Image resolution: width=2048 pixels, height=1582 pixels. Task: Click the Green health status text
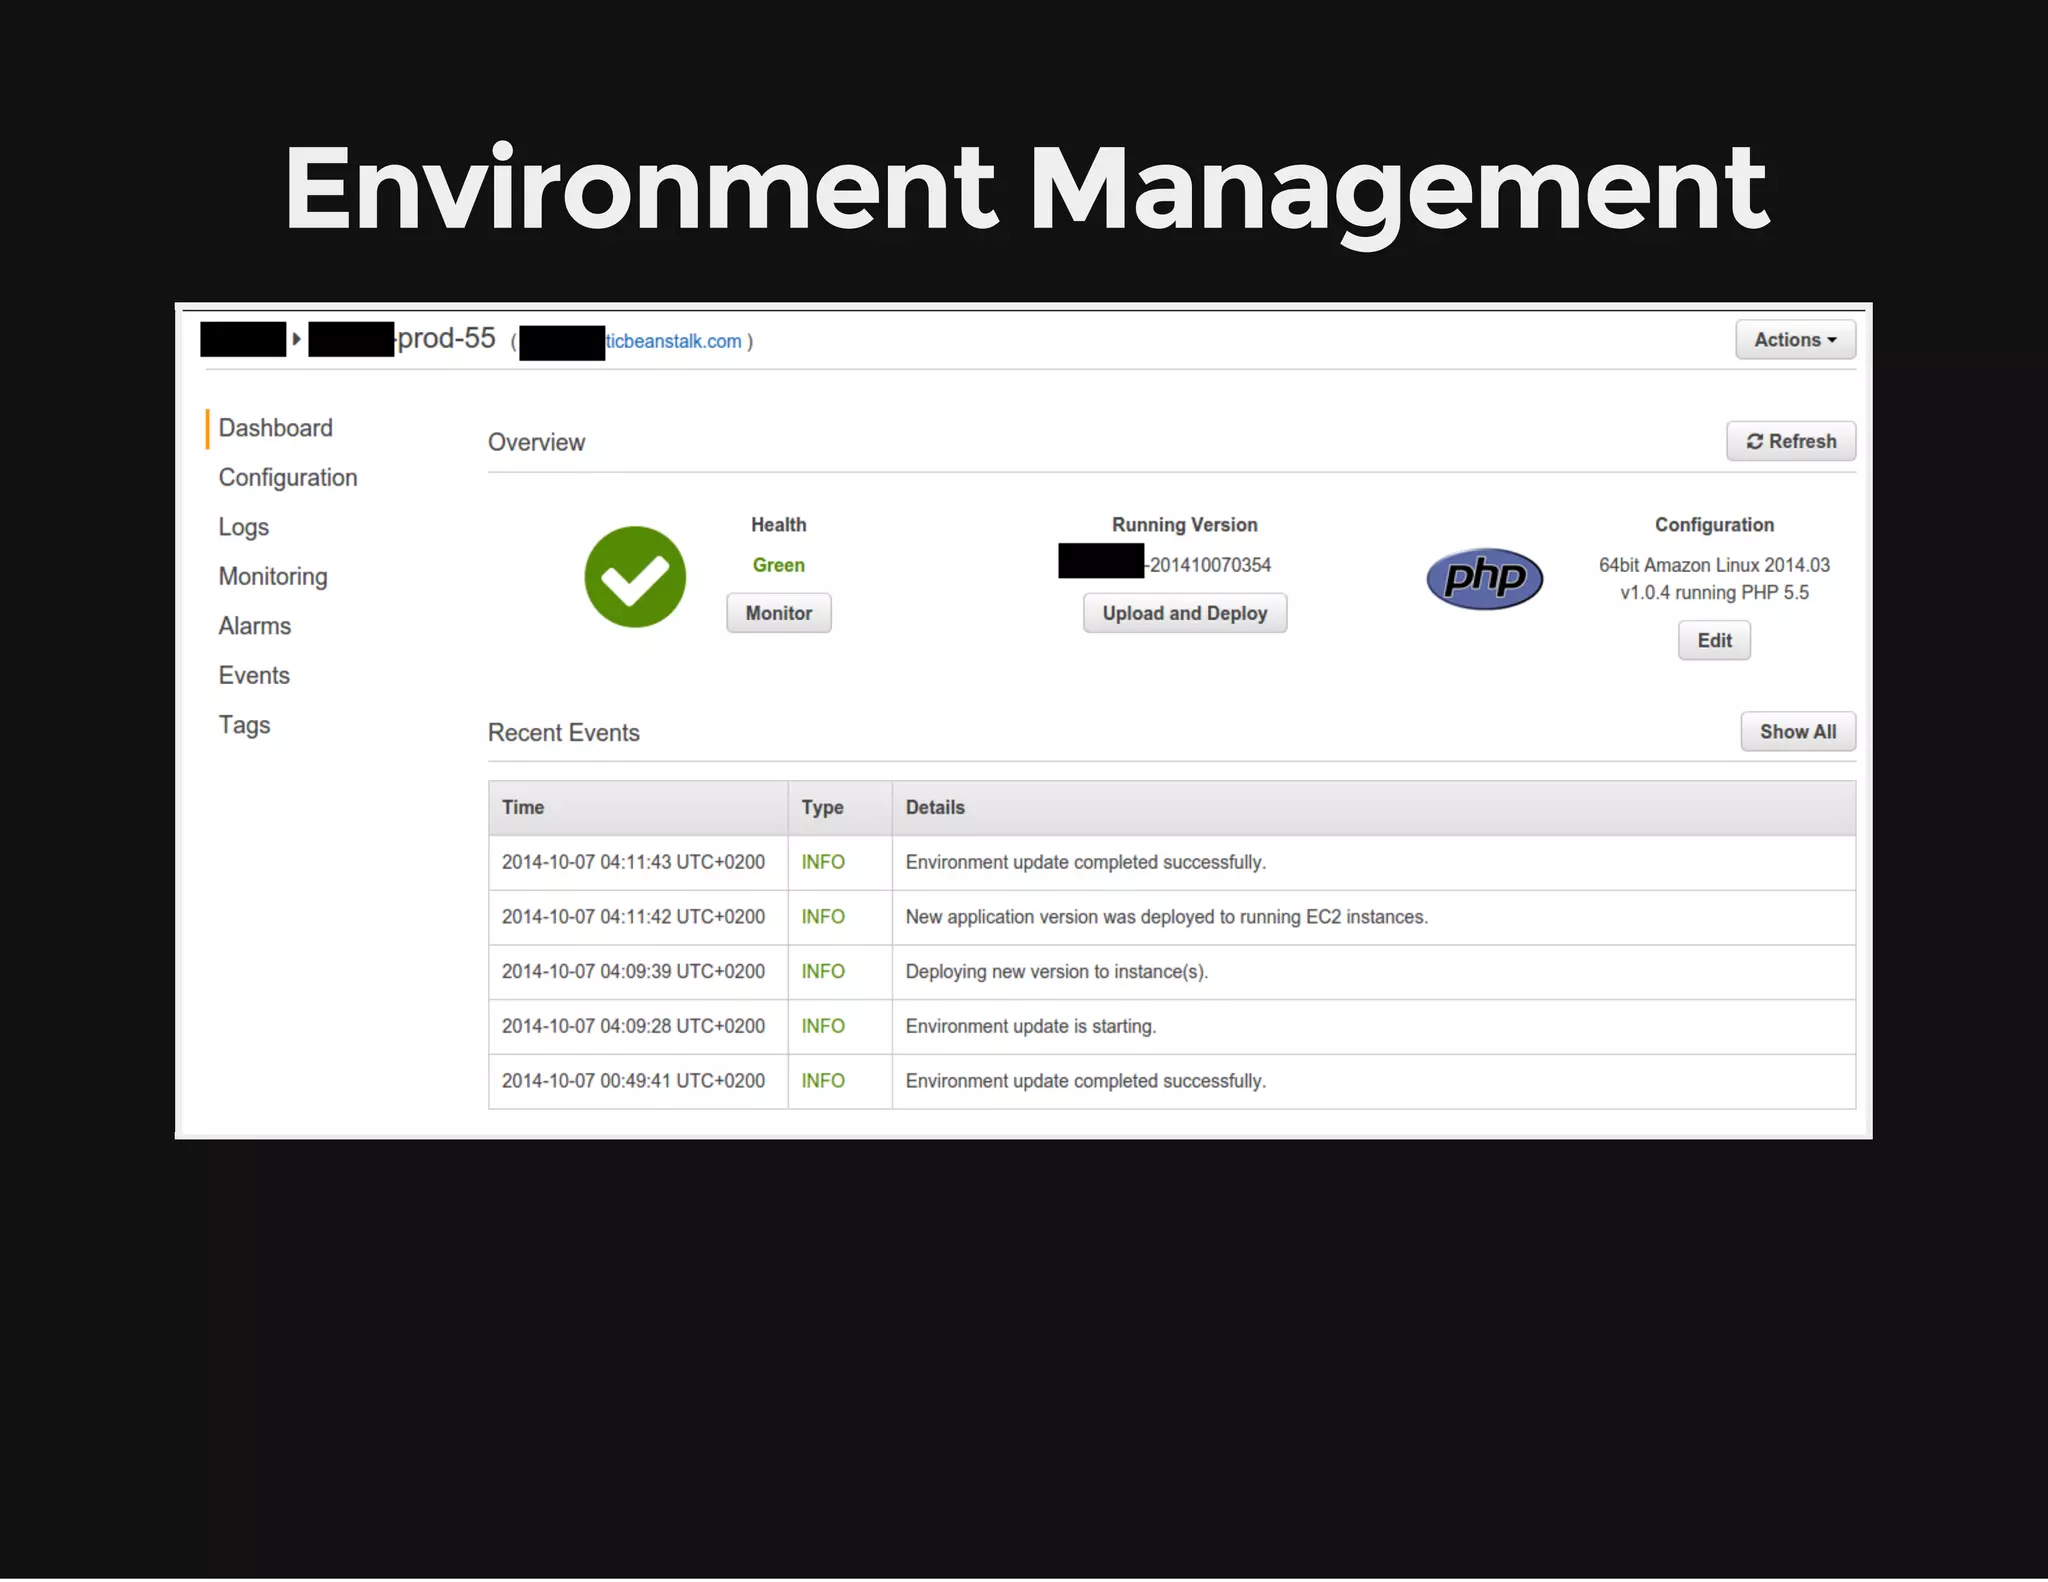point(779,565)
